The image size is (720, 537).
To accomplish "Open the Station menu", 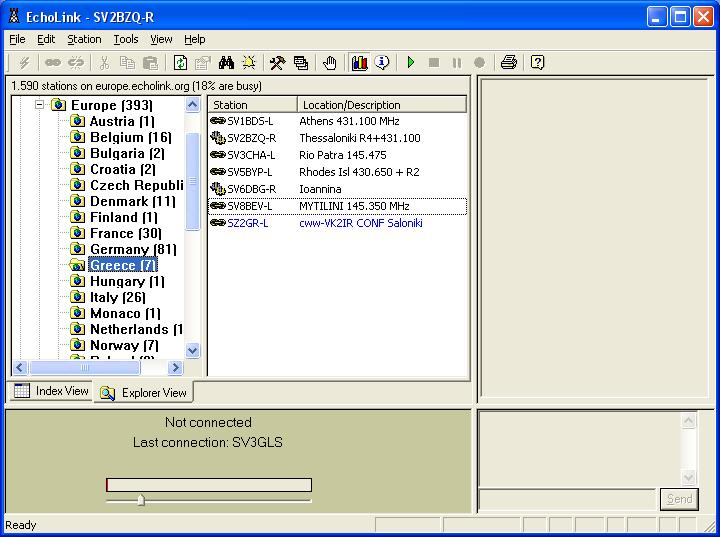I will (84, 40).
